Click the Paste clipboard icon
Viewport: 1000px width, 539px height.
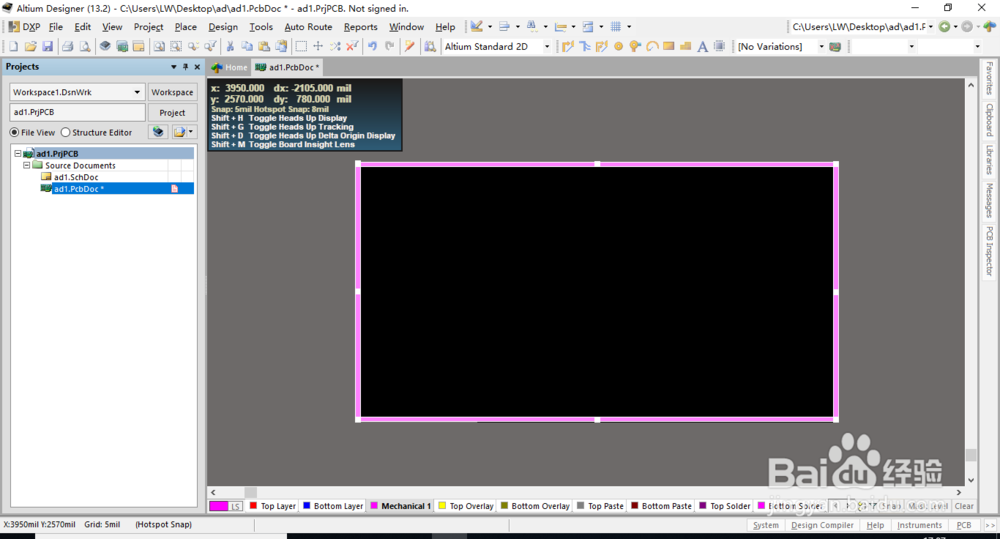(x=263, y=47)
